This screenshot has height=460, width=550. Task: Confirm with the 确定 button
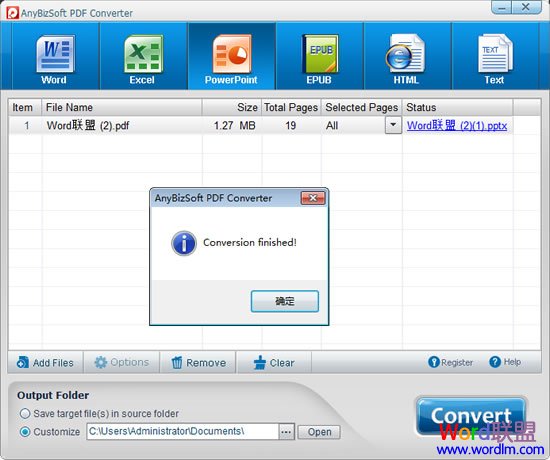click(x=284, y=301)
